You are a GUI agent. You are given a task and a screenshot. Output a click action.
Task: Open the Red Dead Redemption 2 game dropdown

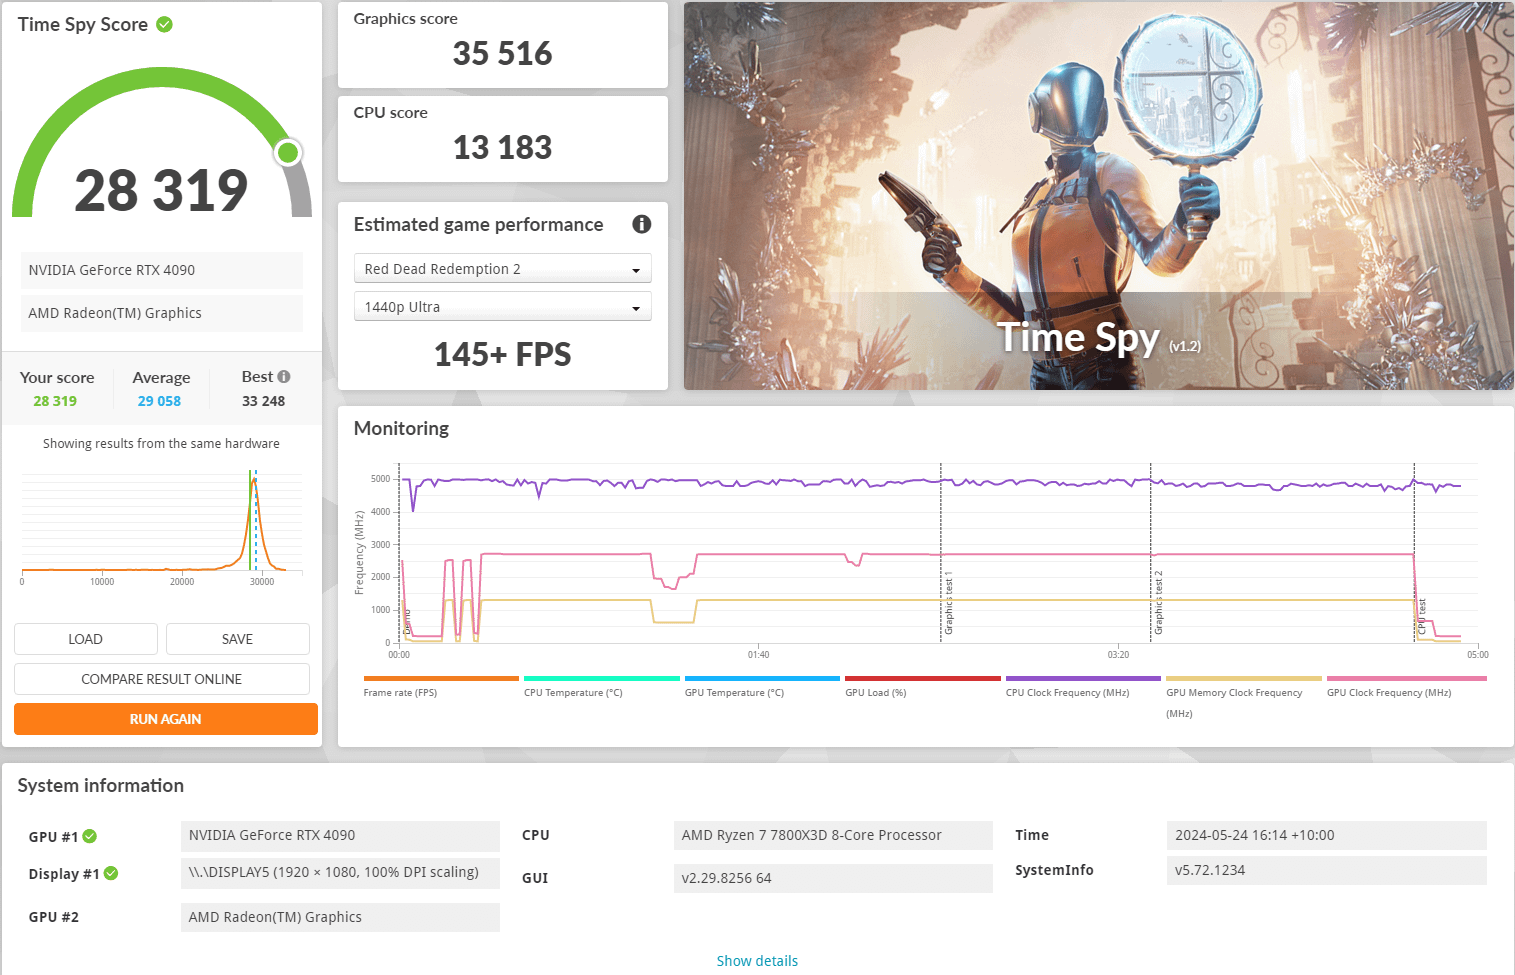coord(503,269)
